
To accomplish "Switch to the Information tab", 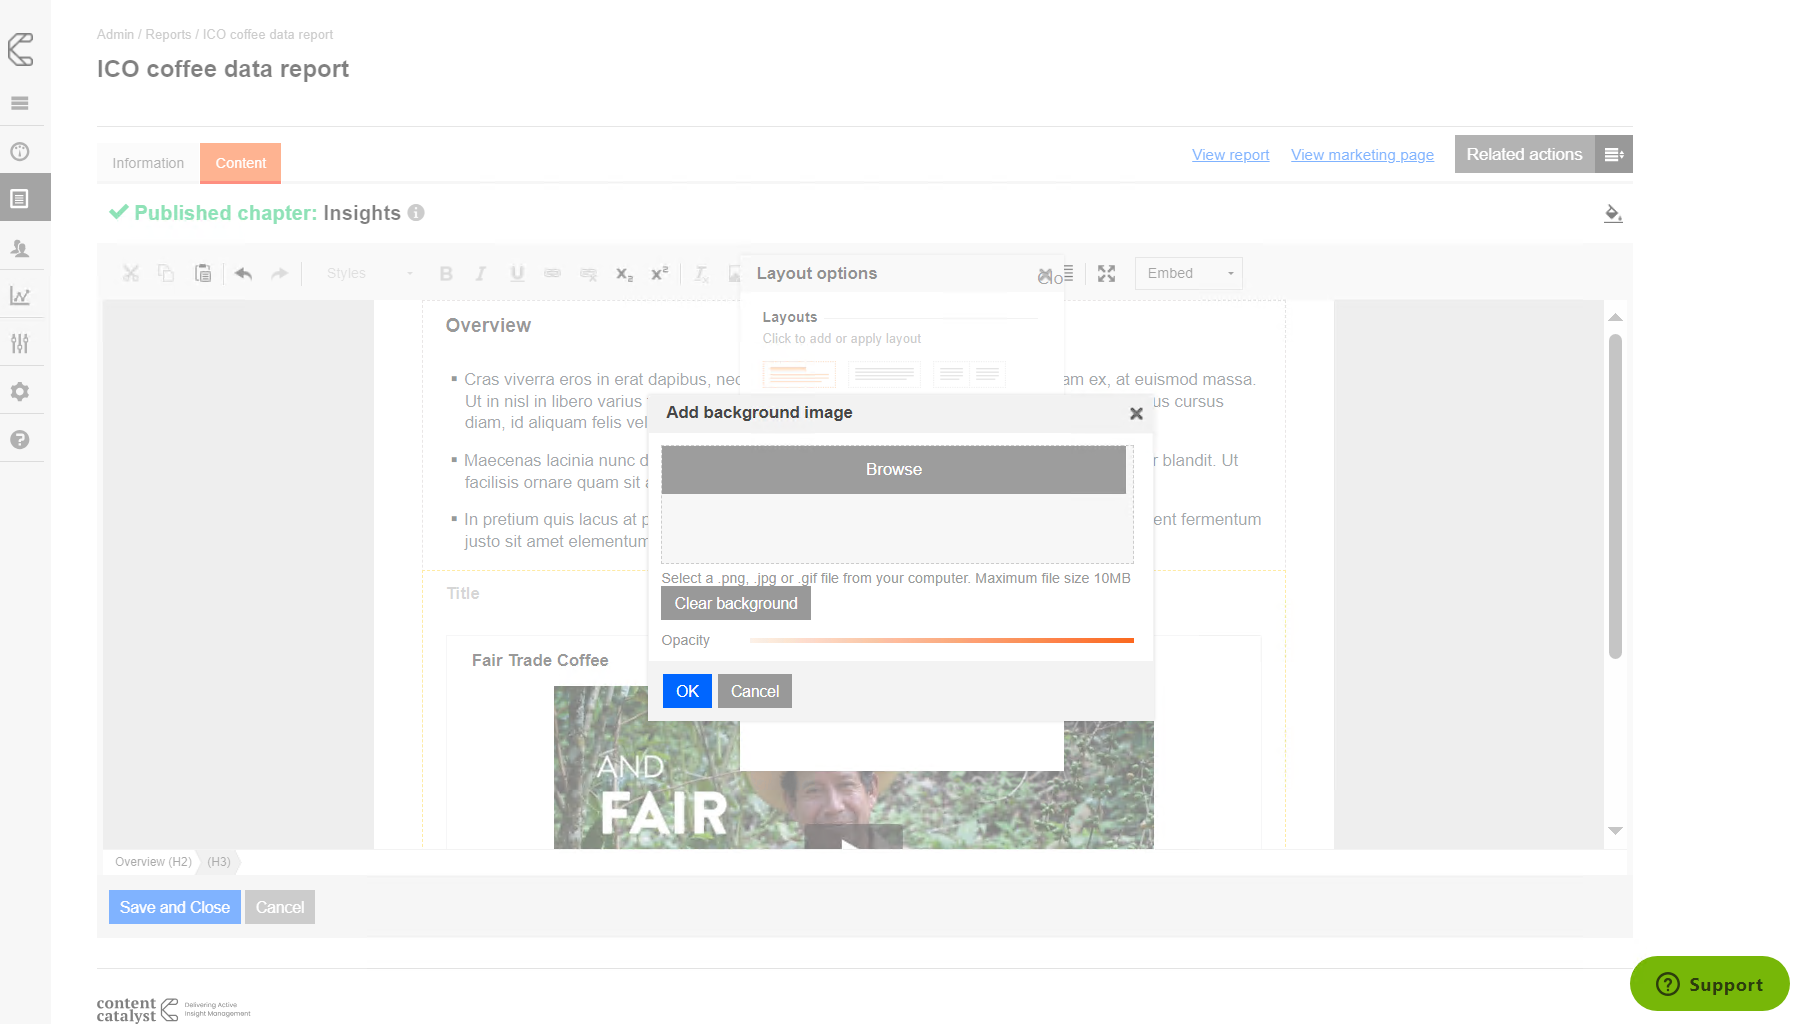I will pyautogui.click(x=148, y=163).
